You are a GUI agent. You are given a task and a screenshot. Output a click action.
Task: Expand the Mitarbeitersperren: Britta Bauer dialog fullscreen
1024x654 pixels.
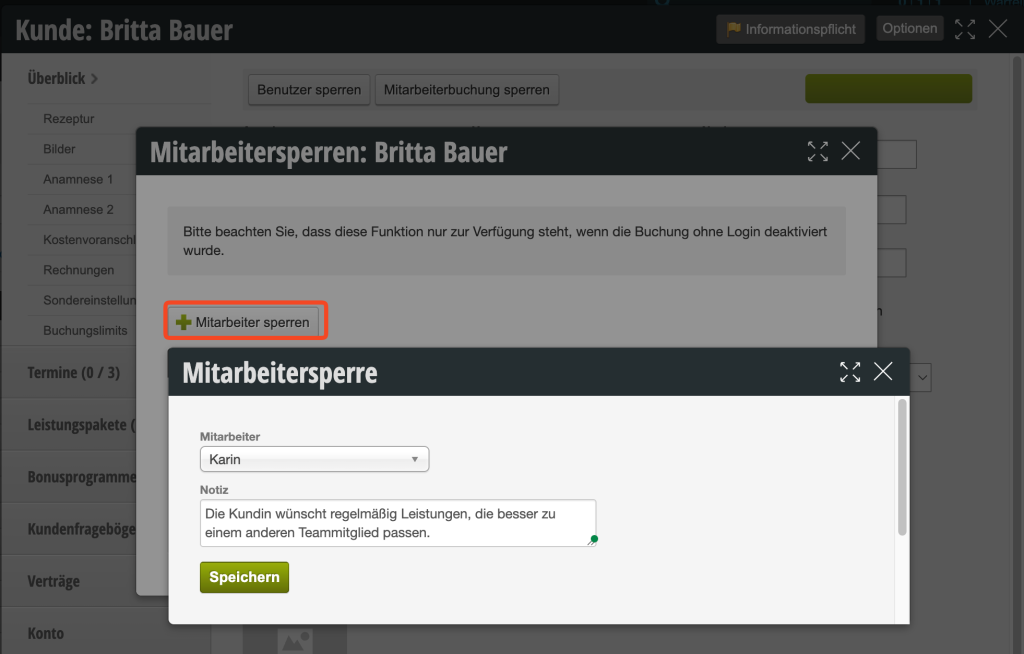click(x=818, y=151)
